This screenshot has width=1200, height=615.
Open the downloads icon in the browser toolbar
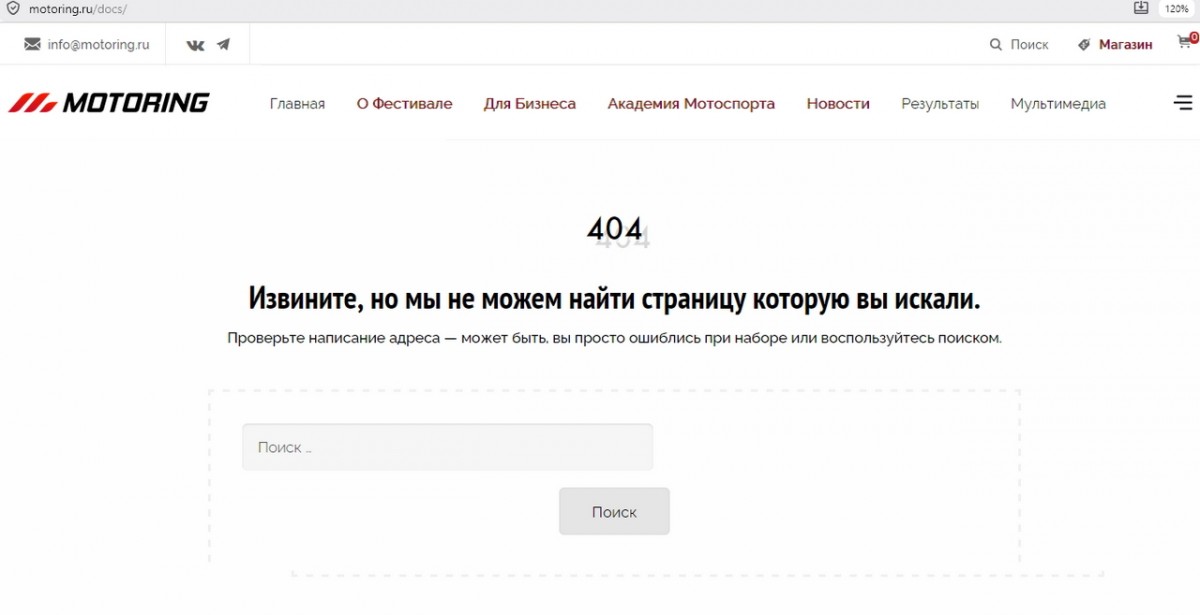pyautogui.click(x=1141, y=8)
